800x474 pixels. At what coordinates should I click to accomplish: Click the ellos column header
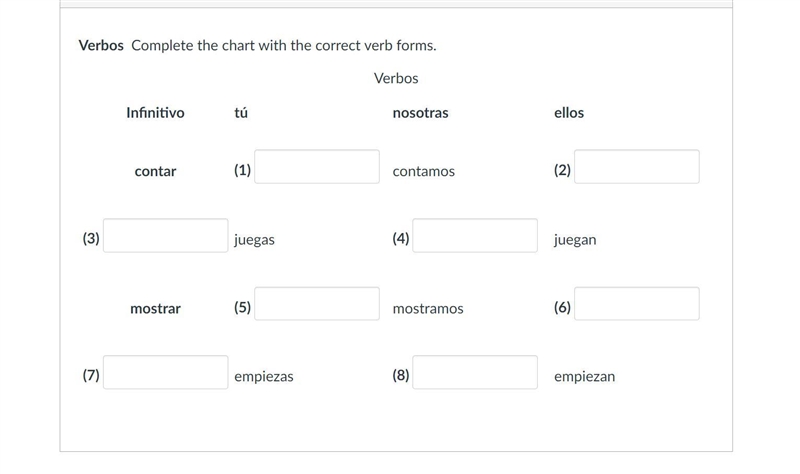click(x=569, y=113)
